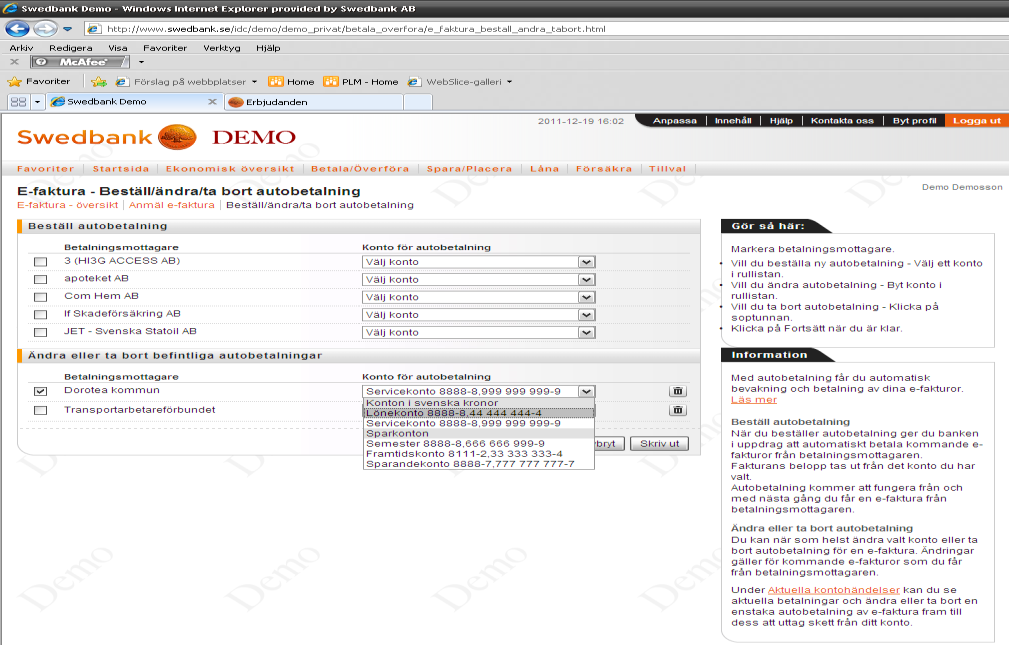The image size is (1009, 645).
Task: Open a new blank browser tab
Action: [x=418, y=102]
